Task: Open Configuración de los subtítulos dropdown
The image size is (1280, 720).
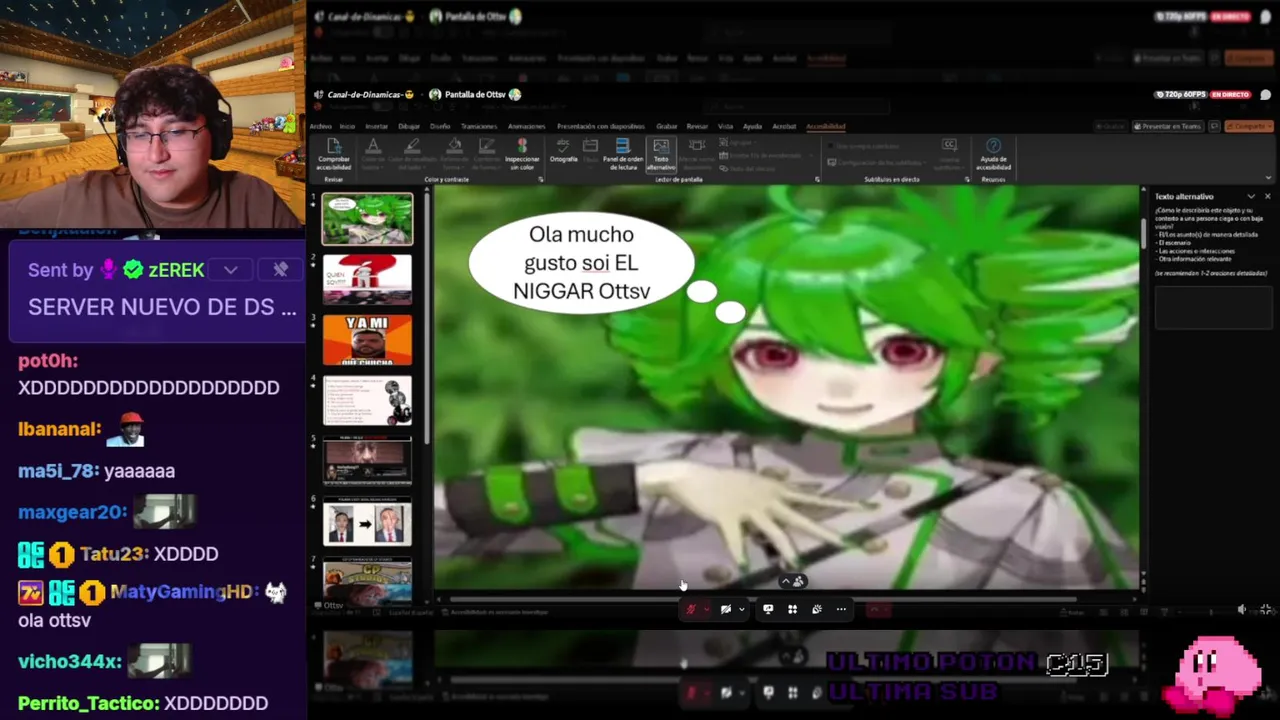Action: coord(878,162)
